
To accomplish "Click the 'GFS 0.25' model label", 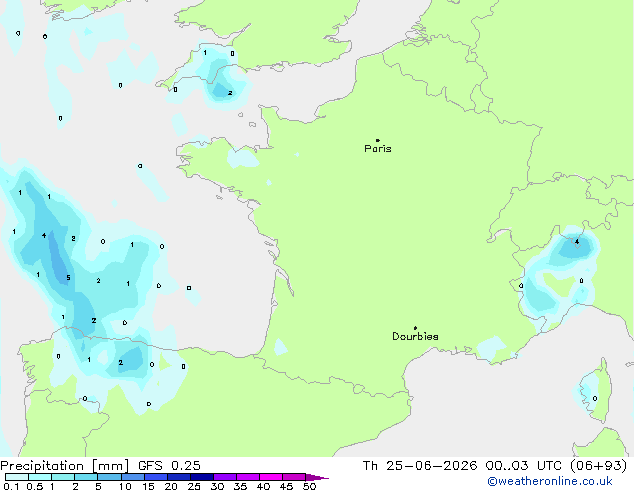I will (x=169, y=466).
